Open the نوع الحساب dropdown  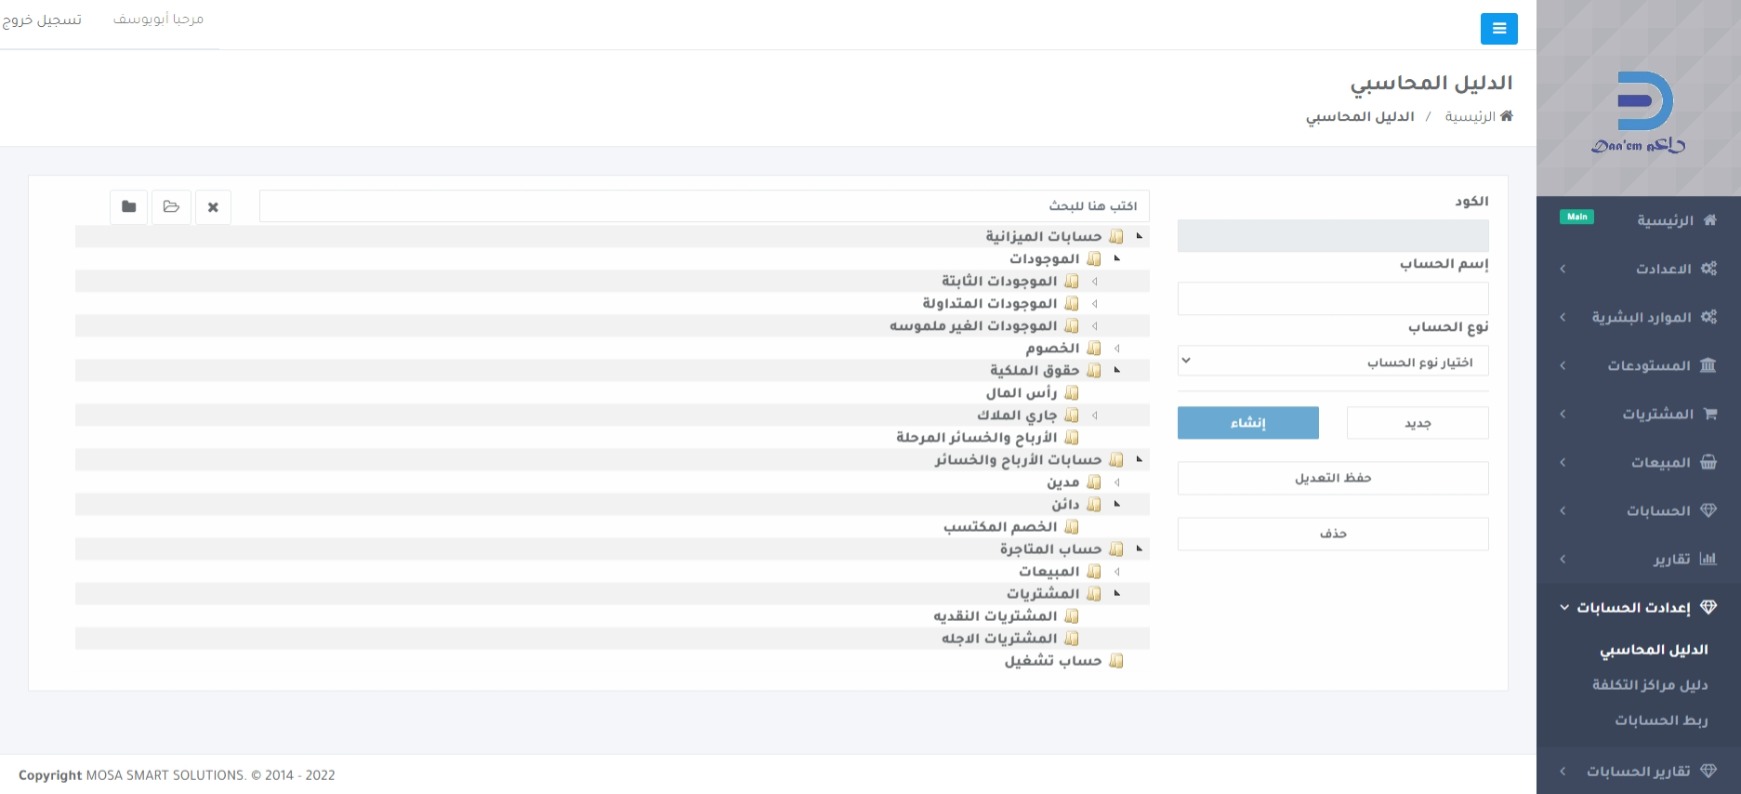point(1332,361)
